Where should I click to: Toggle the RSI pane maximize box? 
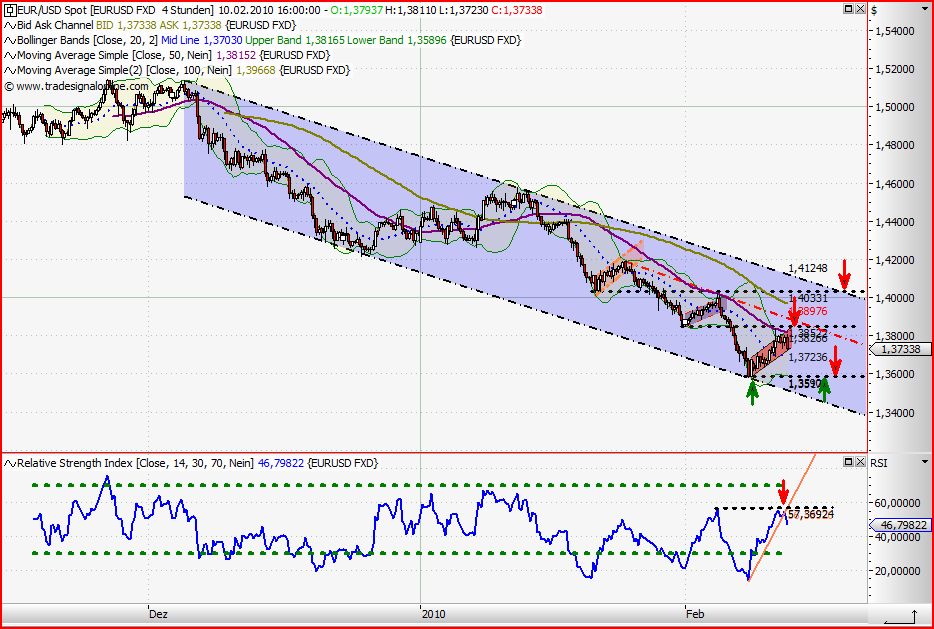tap(848, 462)
